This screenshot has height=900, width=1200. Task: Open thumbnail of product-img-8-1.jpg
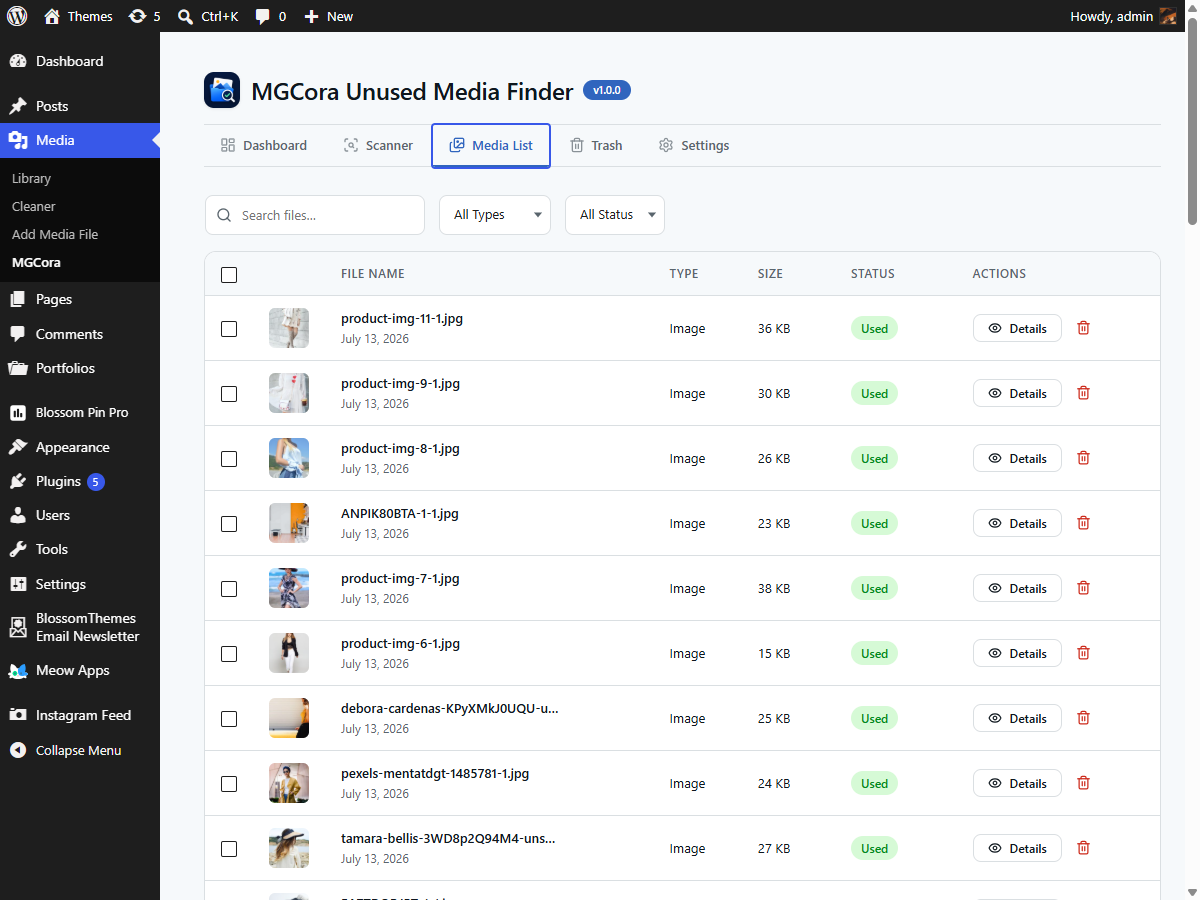tap(289, 458)
